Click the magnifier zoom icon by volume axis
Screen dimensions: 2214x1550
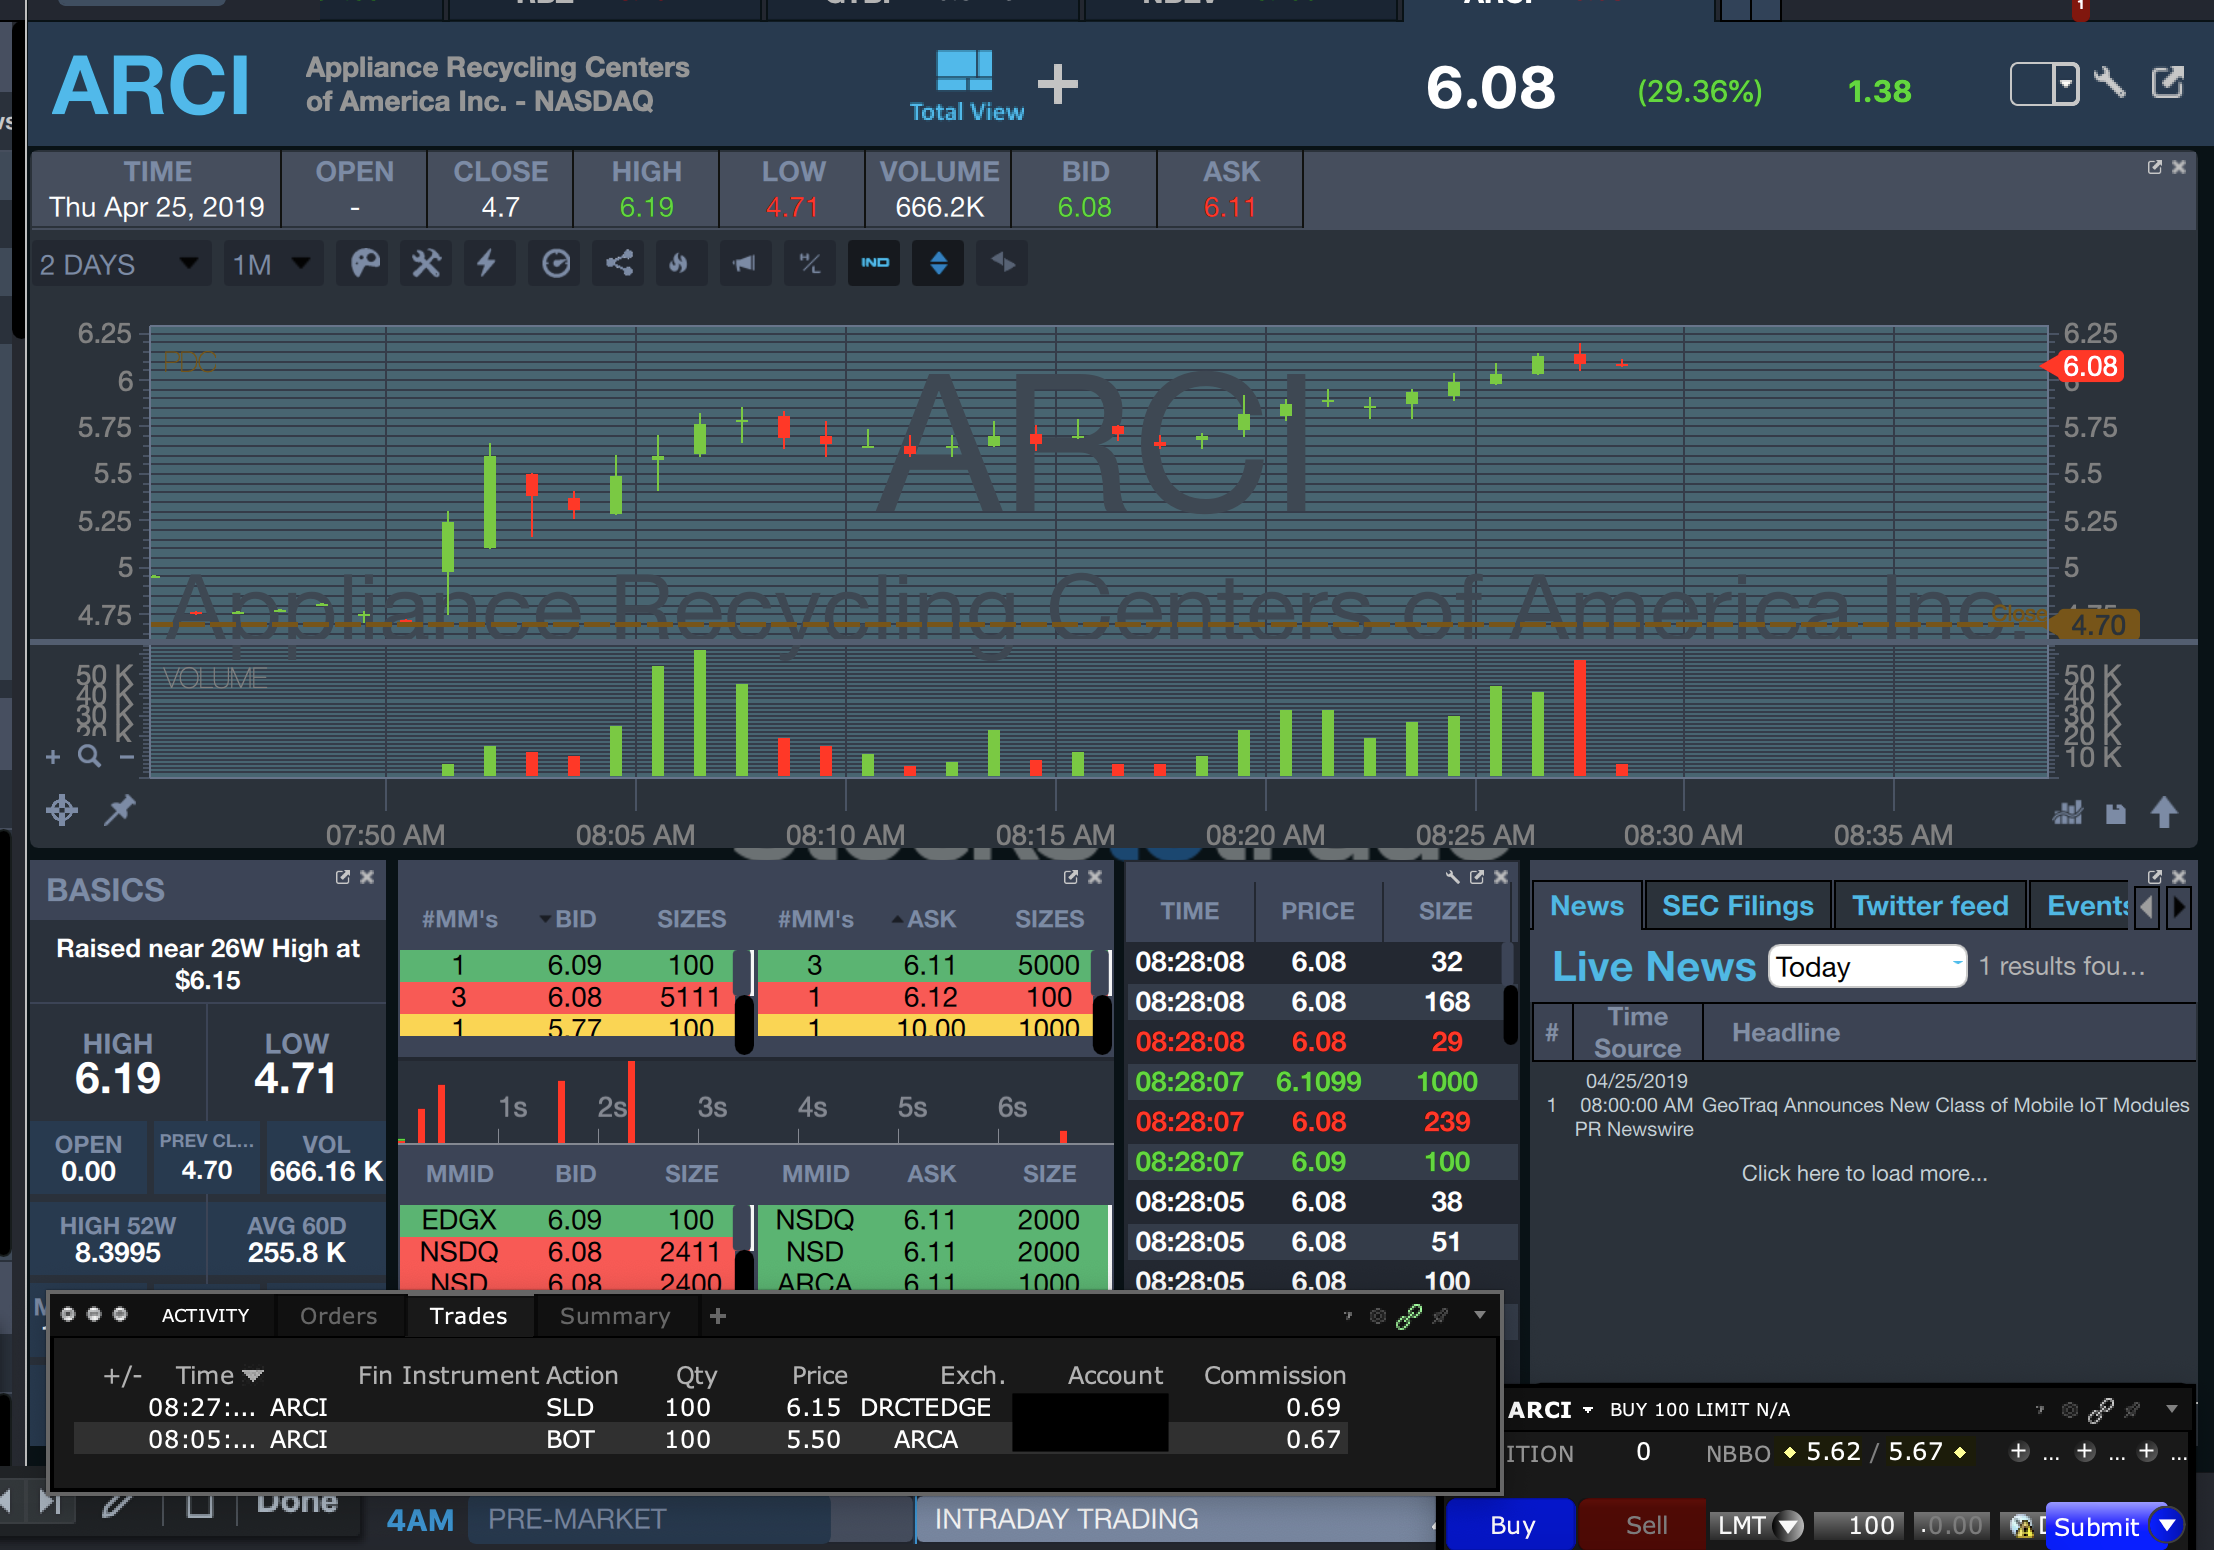(x=89, y=756)
